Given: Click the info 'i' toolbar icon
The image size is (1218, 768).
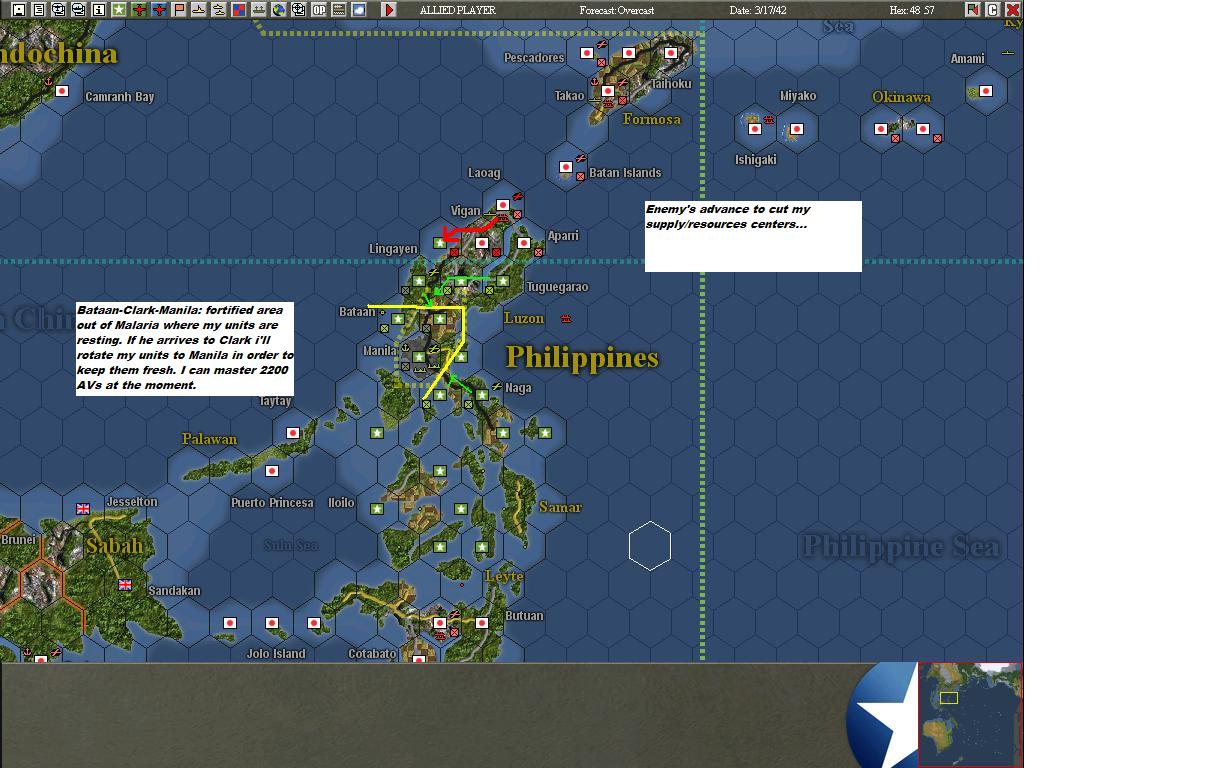Looking at the screenshot, I should click(99, 9).
